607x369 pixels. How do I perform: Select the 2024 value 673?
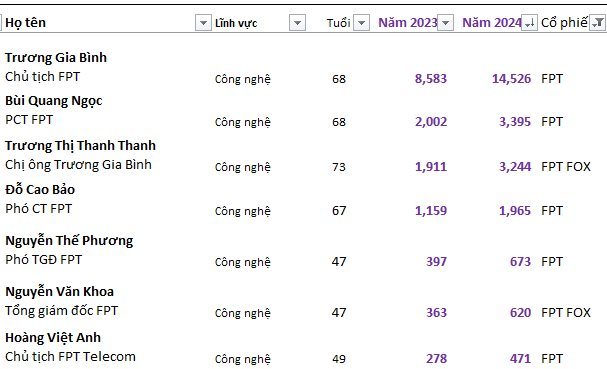click(520, 262)
